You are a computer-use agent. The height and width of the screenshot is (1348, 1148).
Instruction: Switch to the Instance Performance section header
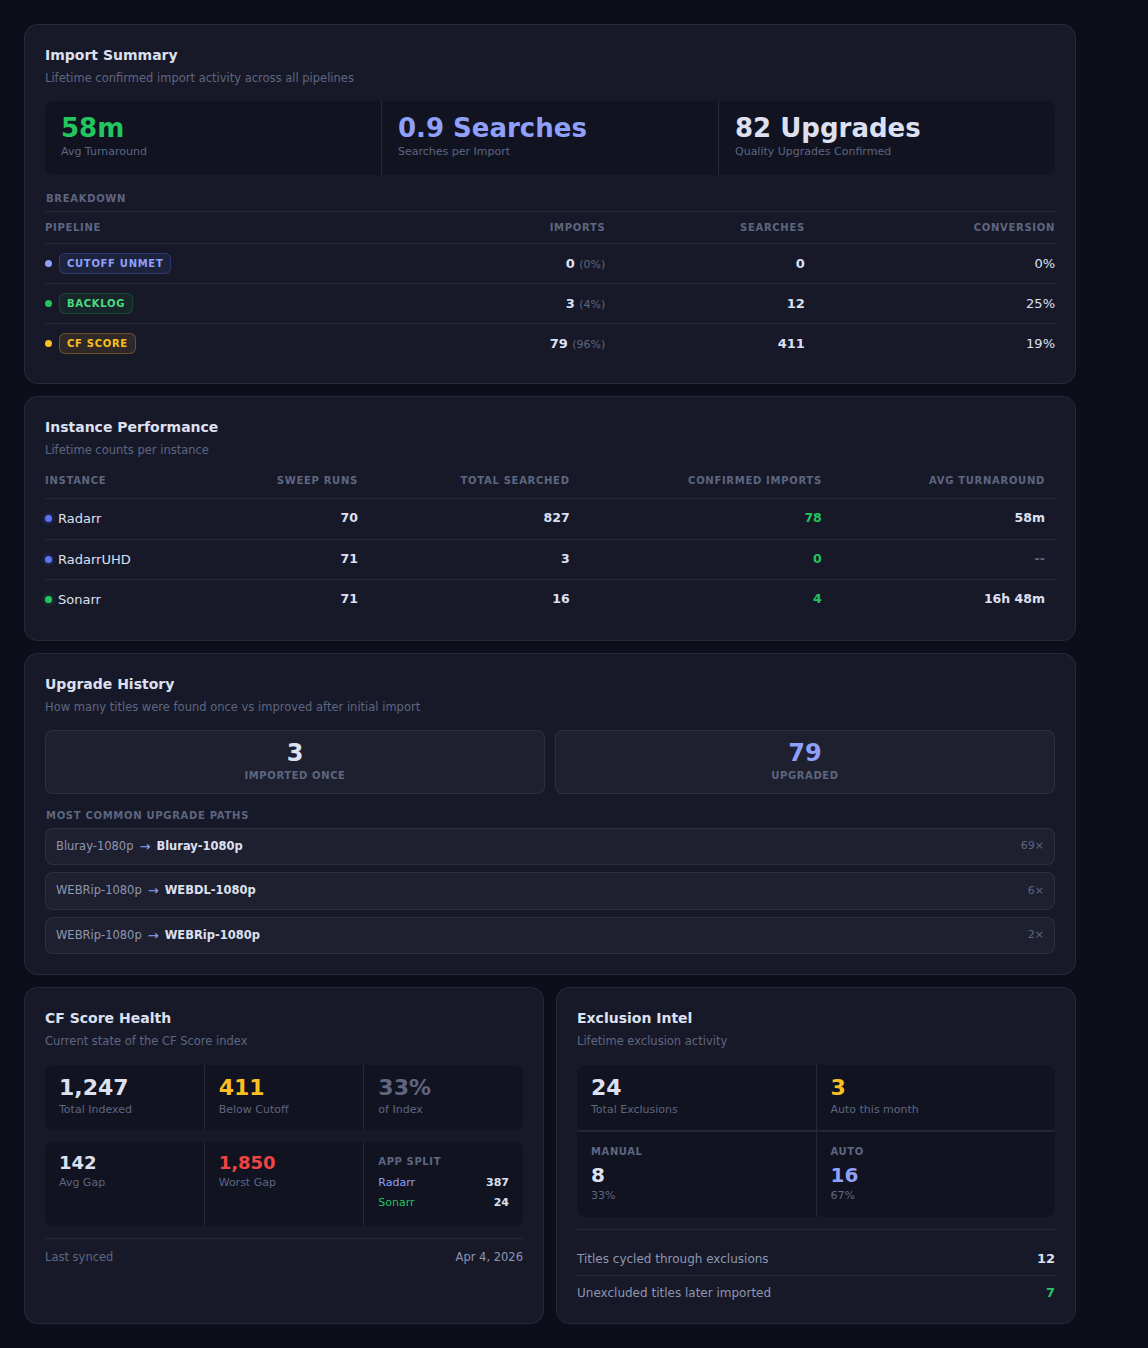point(131,426)
